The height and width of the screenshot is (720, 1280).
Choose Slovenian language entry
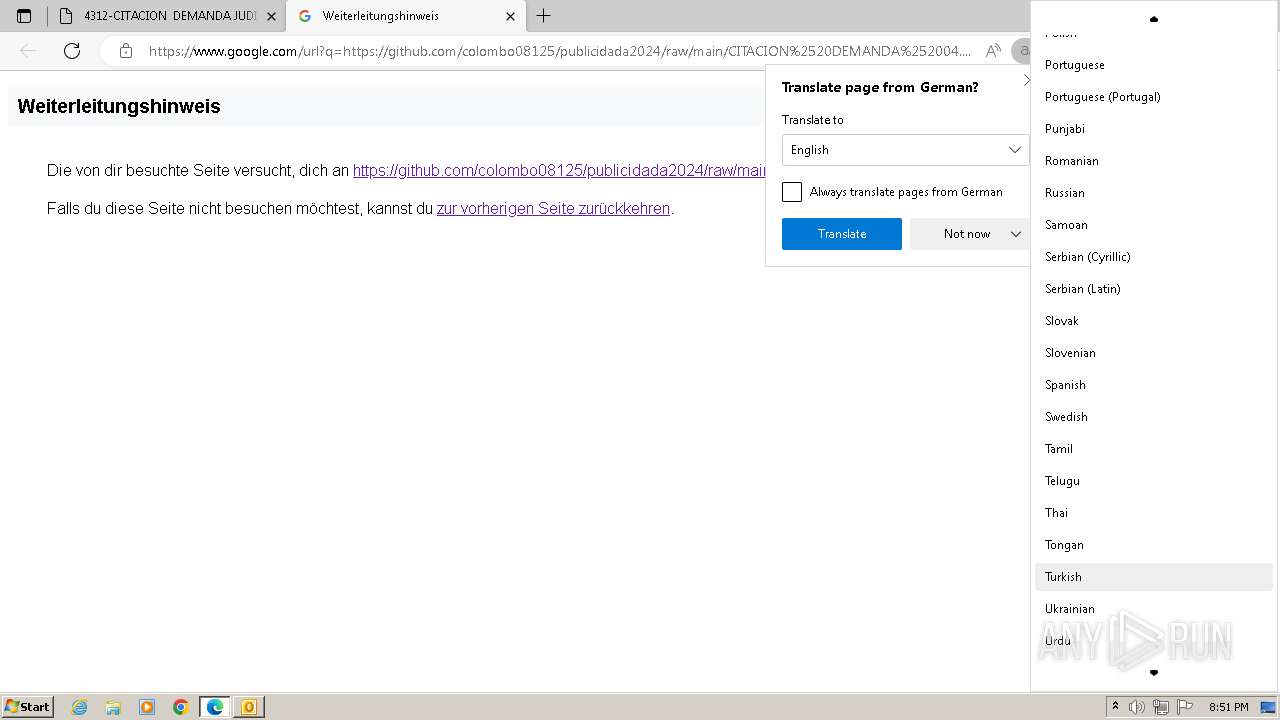tap(1153, 353)
